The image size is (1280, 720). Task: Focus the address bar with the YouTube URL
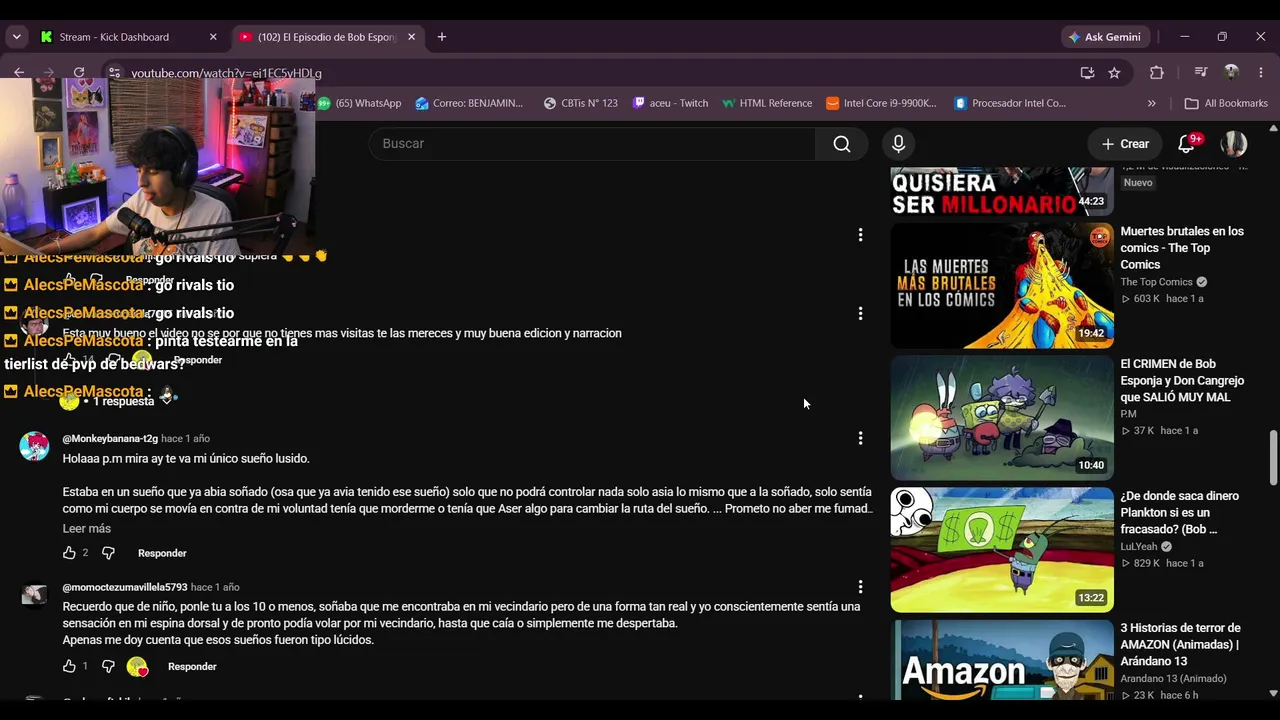click(x=600, y=73)
